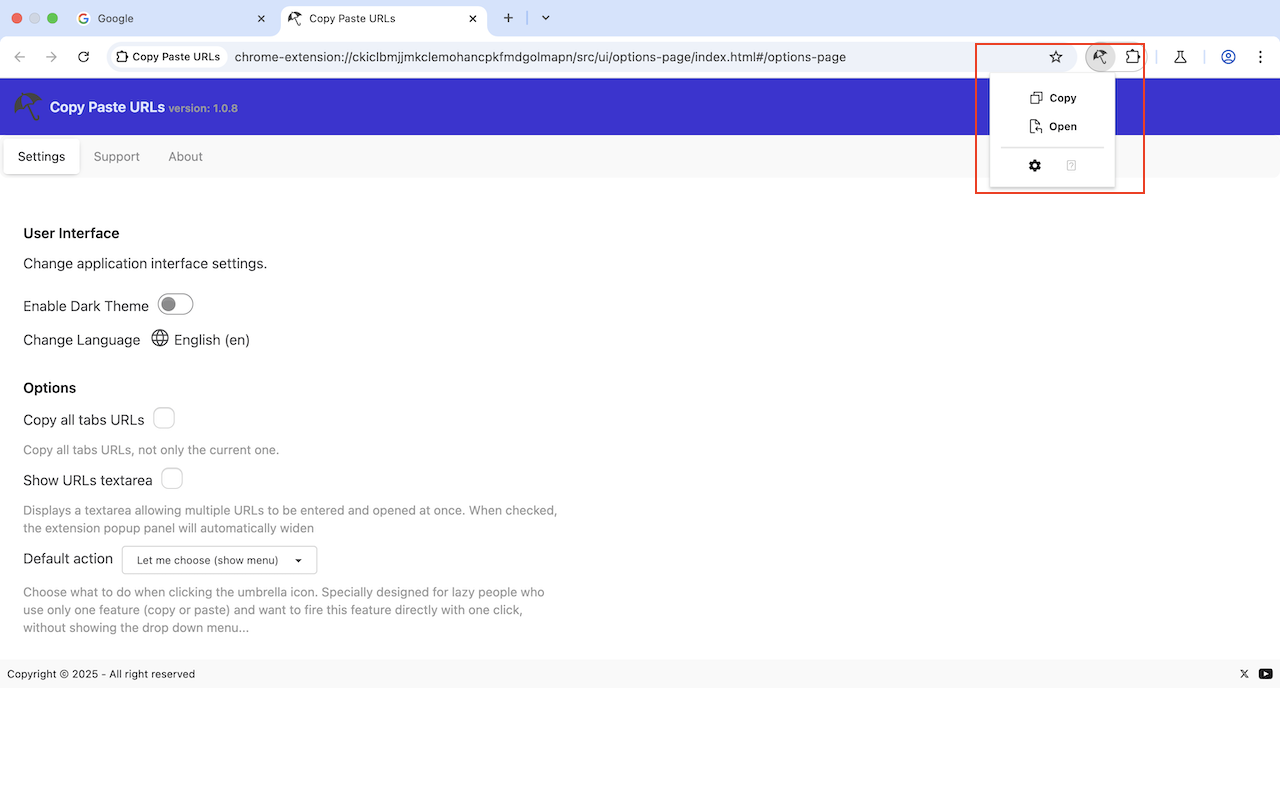Open the About tab
Screen dimensions: 1280x800
coord(185,156)
